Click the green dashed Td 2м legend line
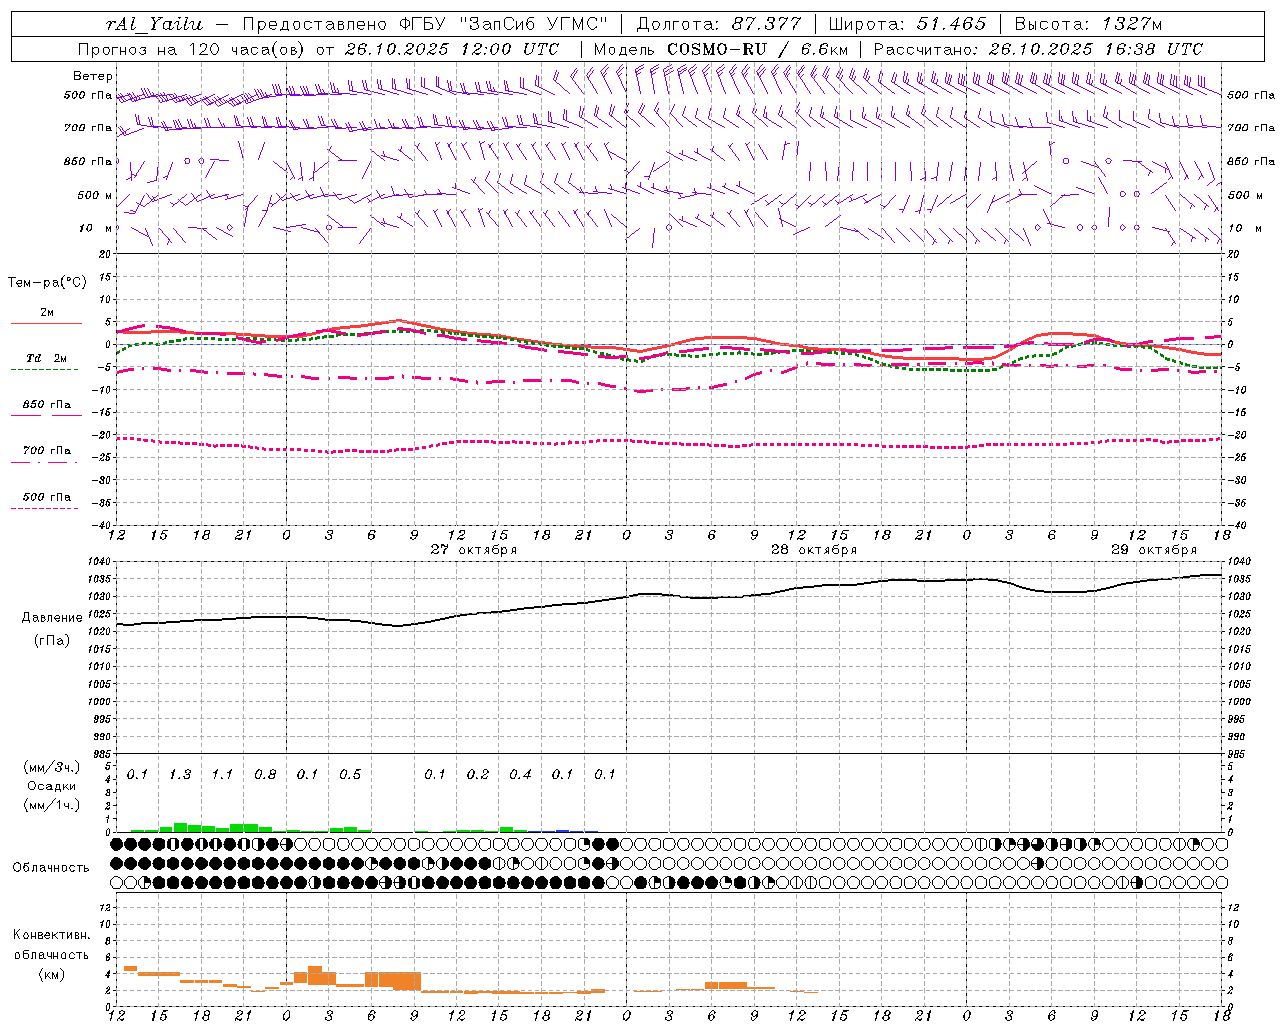 tap(46, 369)
